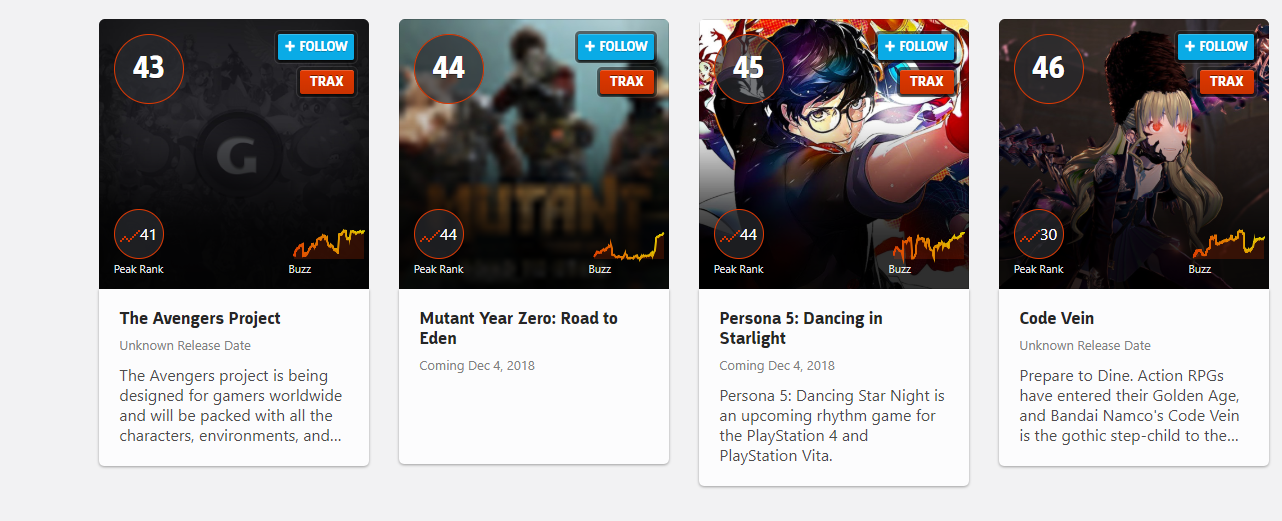Click TRAX on The Avengers Project card

coord(327,82)
